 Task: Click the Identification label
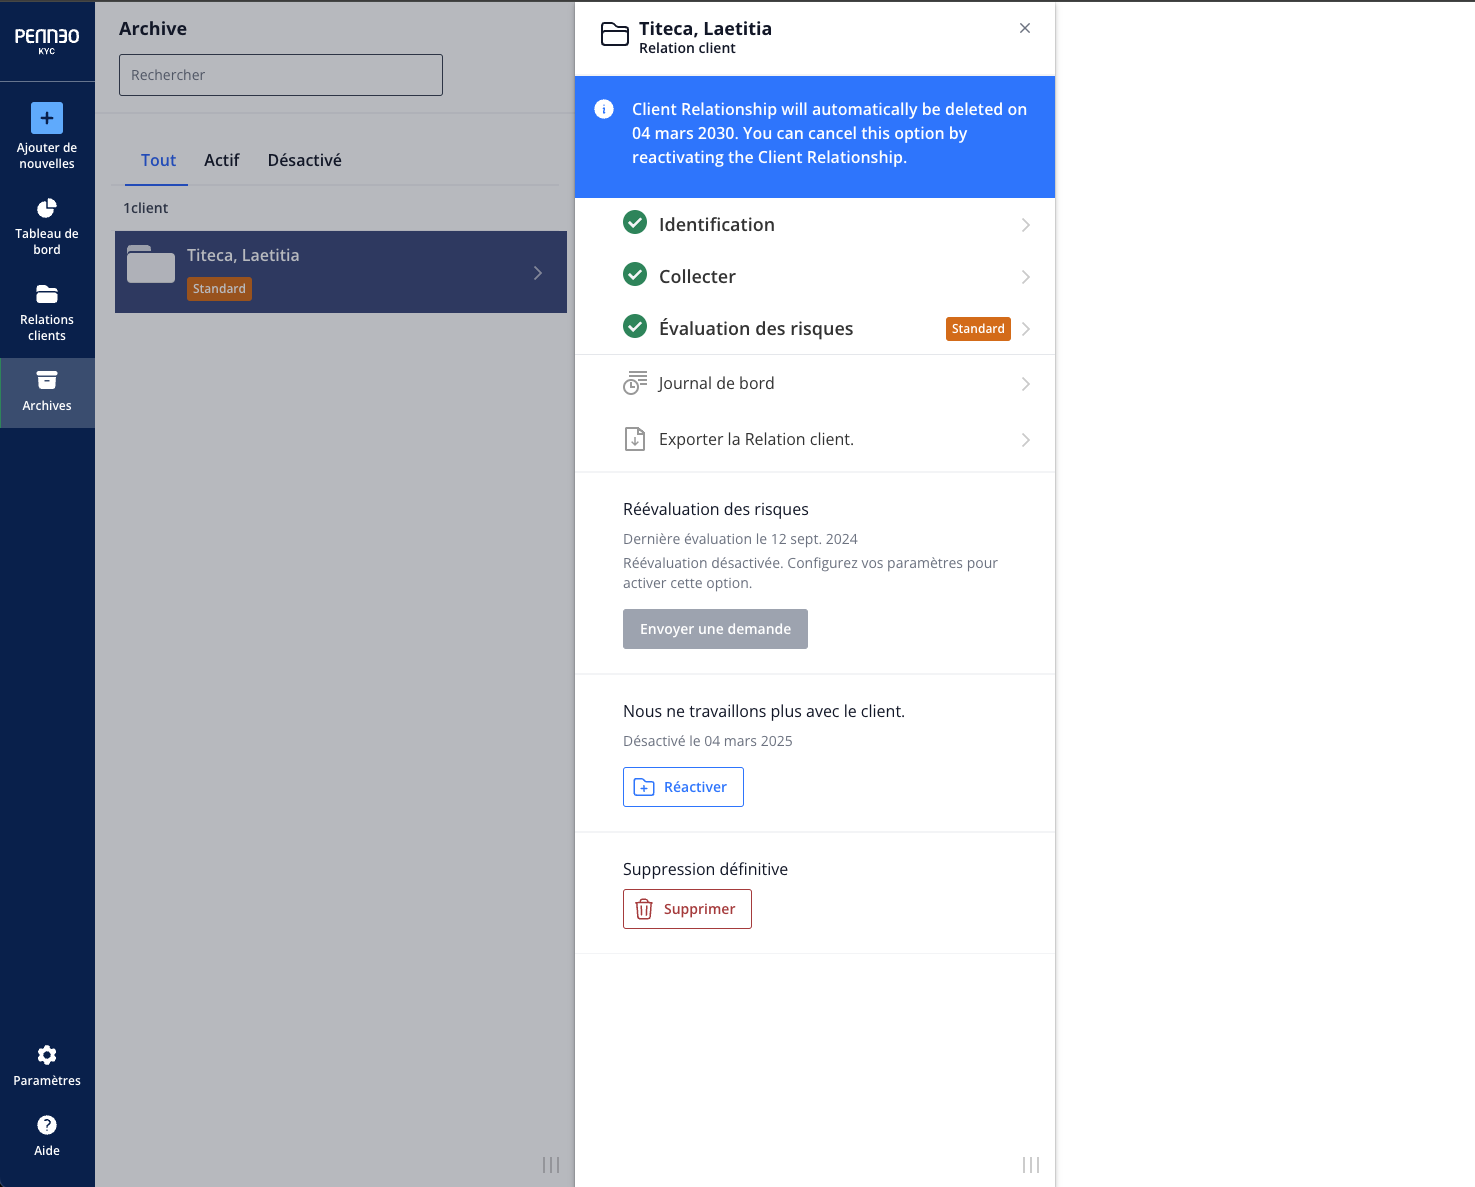coord(717,225)
